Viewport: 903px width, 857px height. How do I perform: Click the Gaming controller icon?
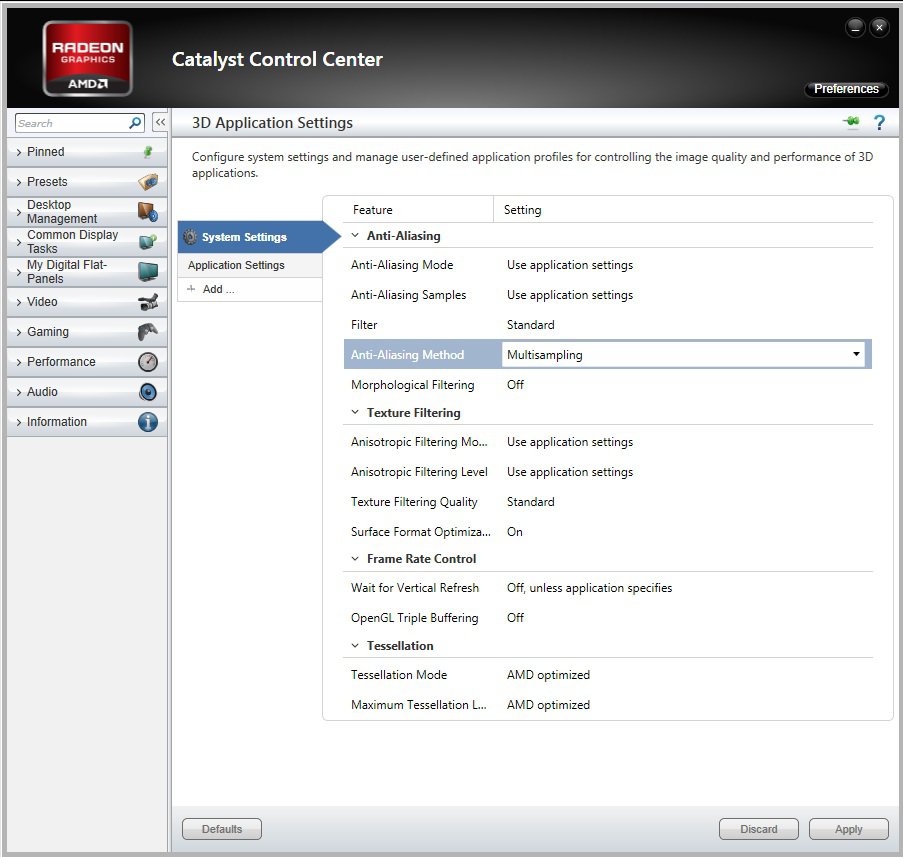[148, 332]
